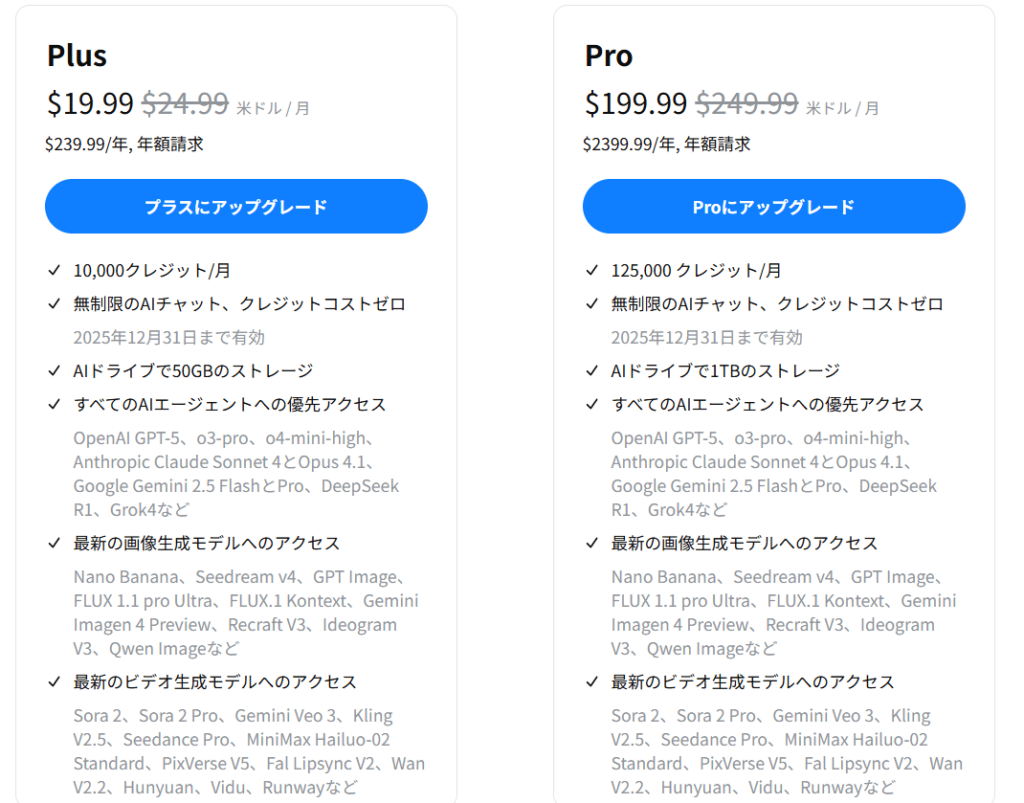Click the $239.99/年 annual billing text
Viewport: 1024px width, 803px height.
(124, 144)
